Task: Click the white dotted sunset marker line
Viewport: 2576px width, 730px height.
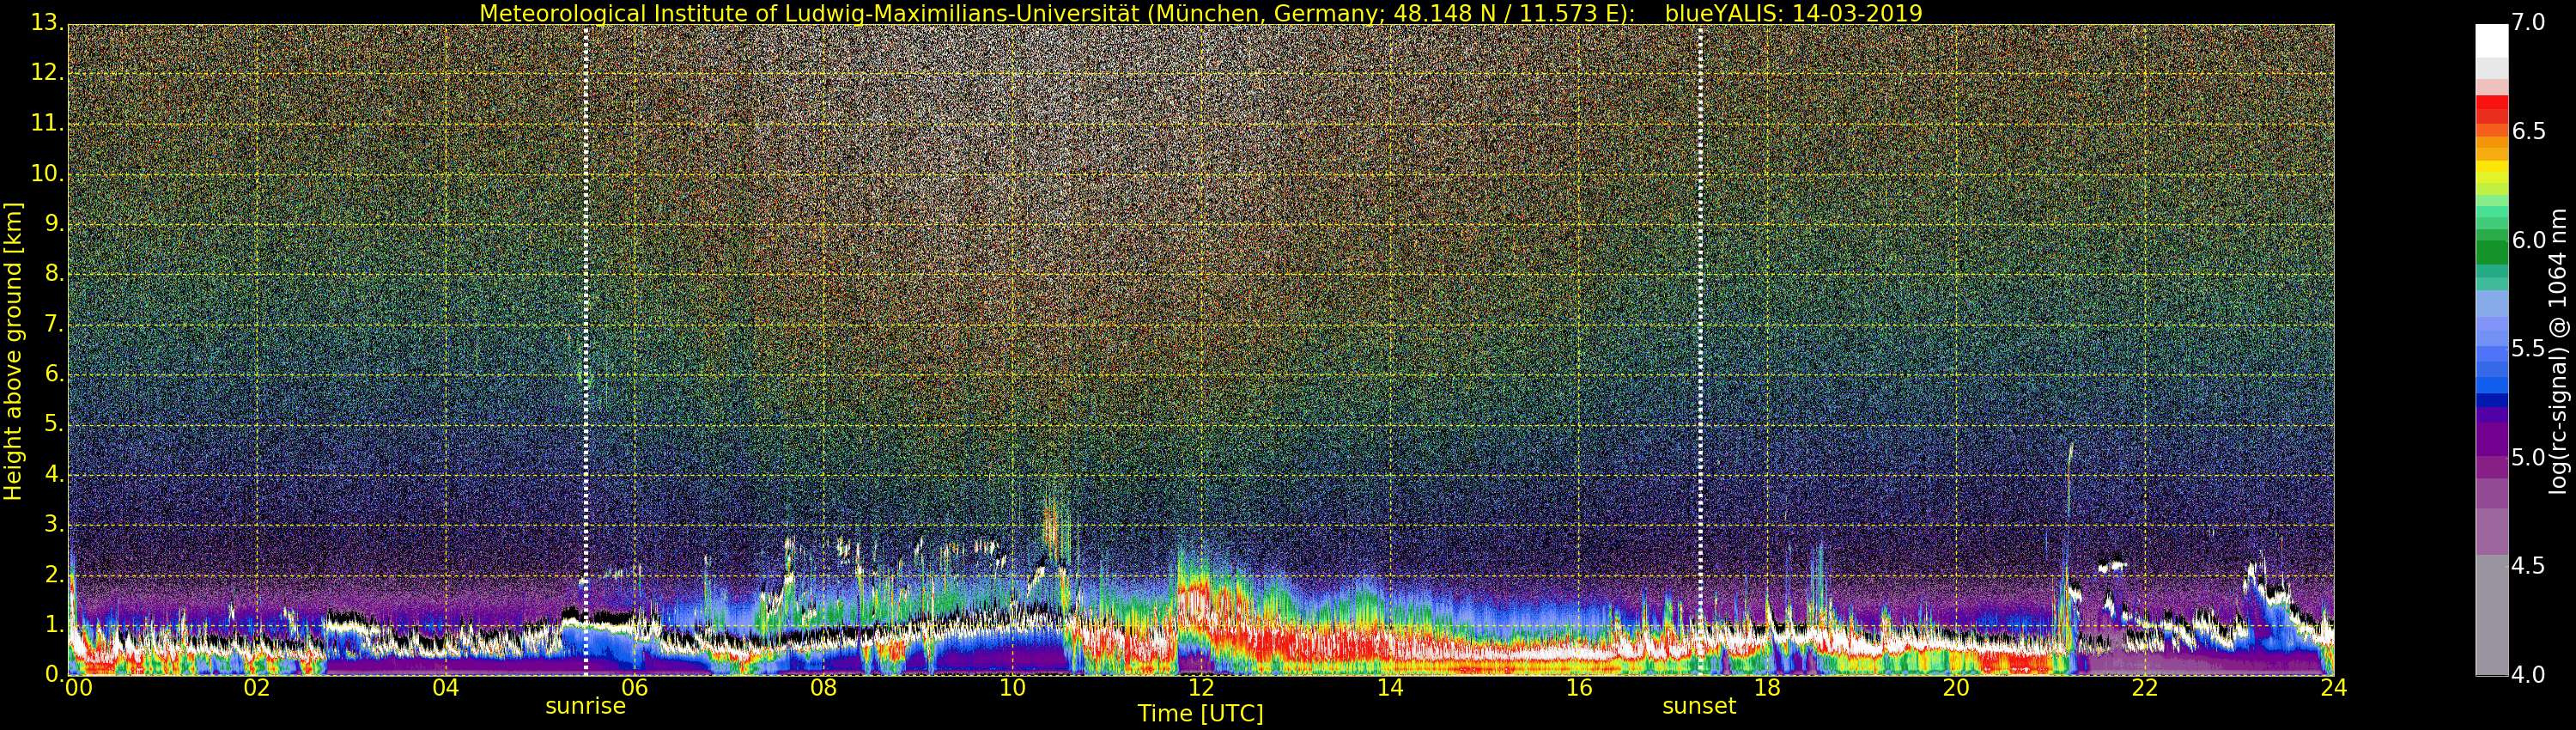Action: 1700,350
